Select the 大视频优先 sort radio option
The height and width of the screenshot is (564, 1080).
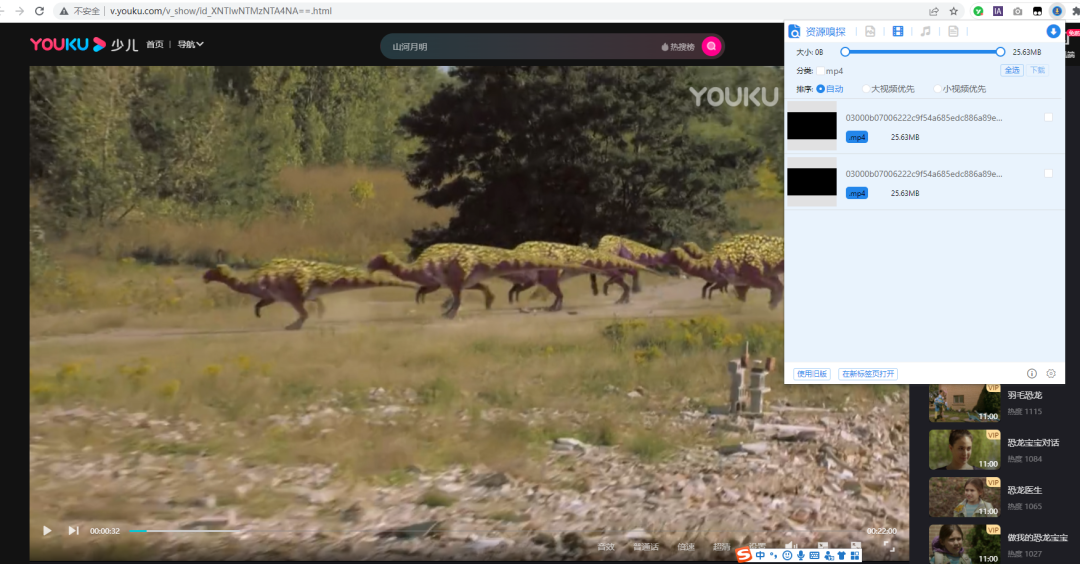click(x=865, y=89)
